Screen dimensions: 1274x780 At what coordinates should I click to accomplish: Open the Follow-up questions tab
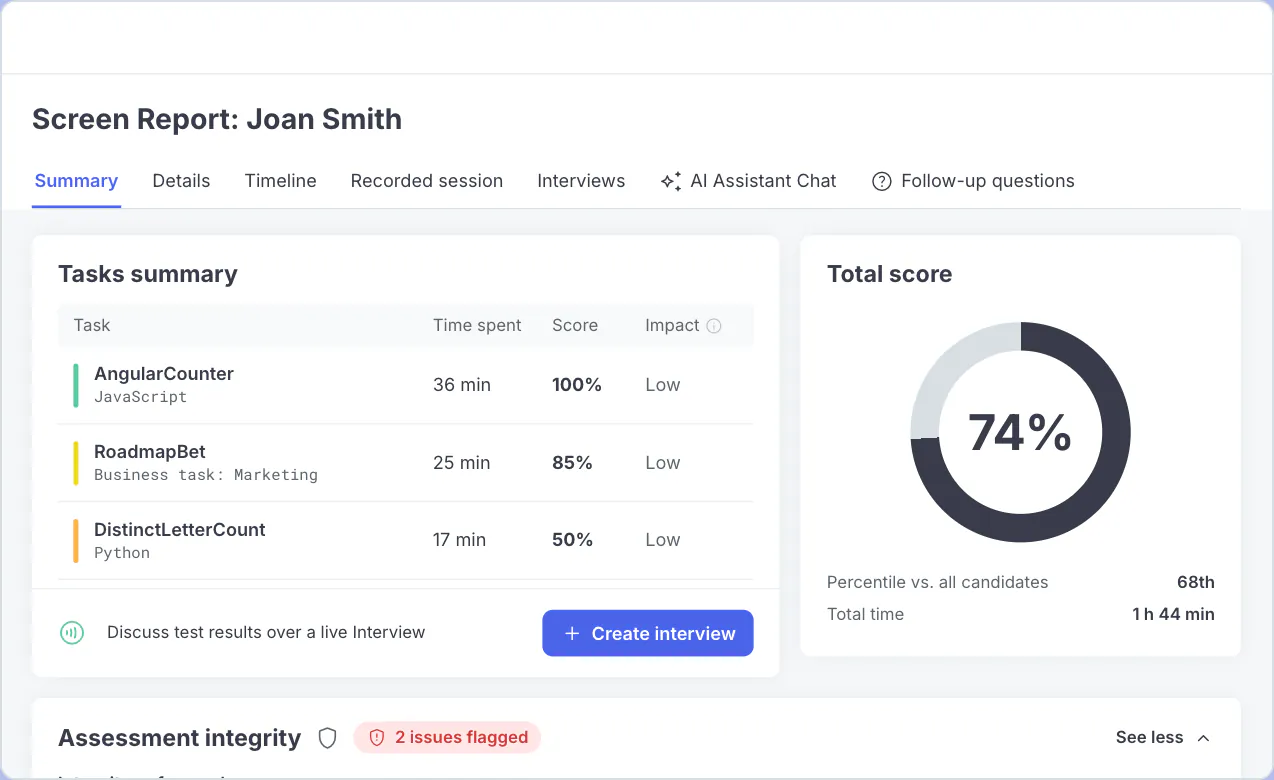(x=973, y=181)
